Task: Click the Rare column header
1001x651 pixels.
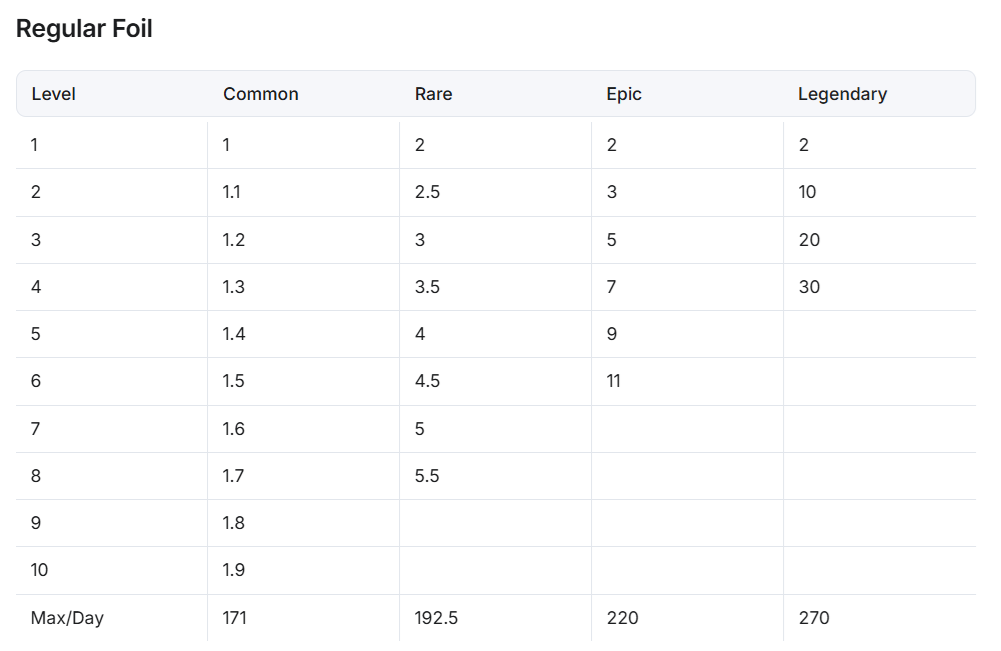Action: pyautogui.click(x=433, y=94)
